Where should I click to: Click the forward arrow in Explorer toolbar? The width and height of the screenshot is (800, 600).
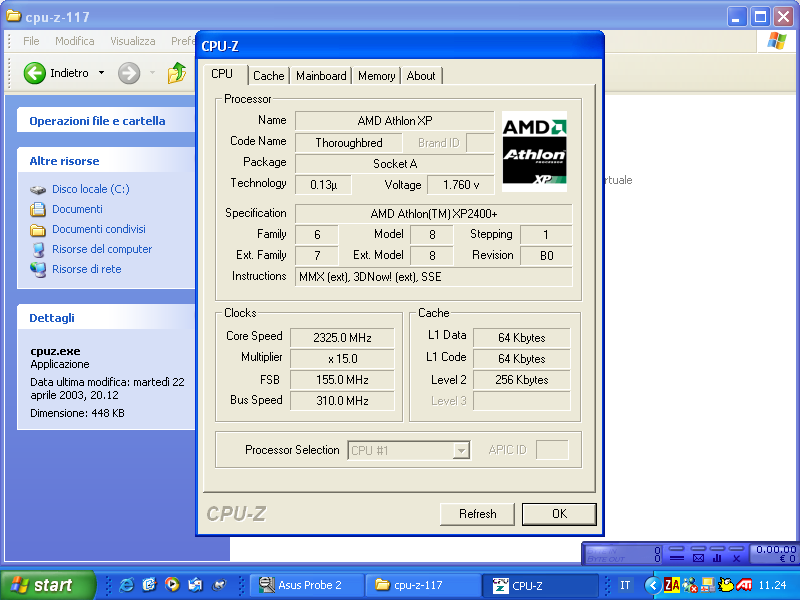tap(129, 73)
